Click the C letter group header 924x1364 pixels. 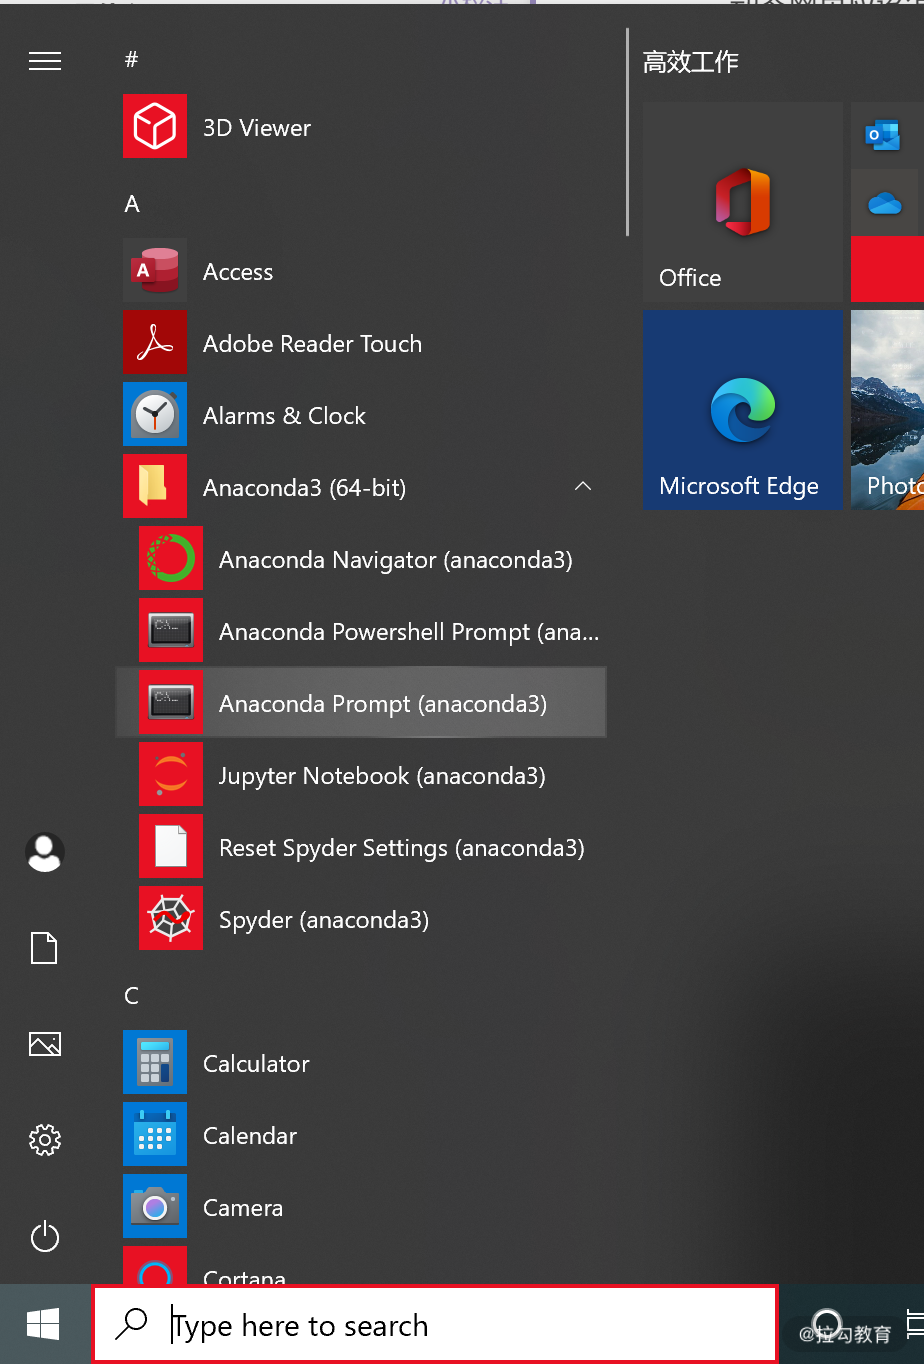coord(131,996)
